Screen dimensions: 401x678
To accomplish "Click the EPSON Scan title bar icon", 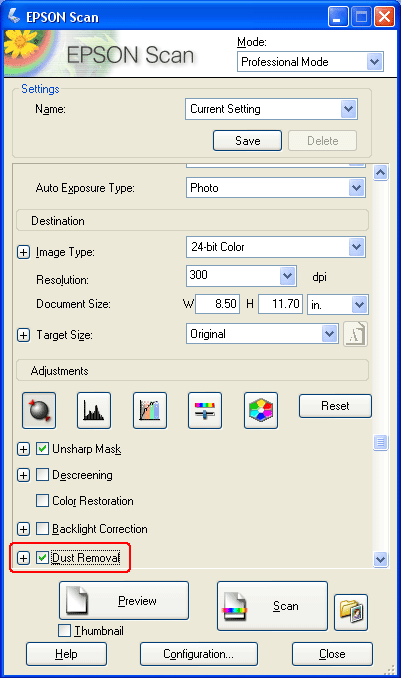I will 14,16.
